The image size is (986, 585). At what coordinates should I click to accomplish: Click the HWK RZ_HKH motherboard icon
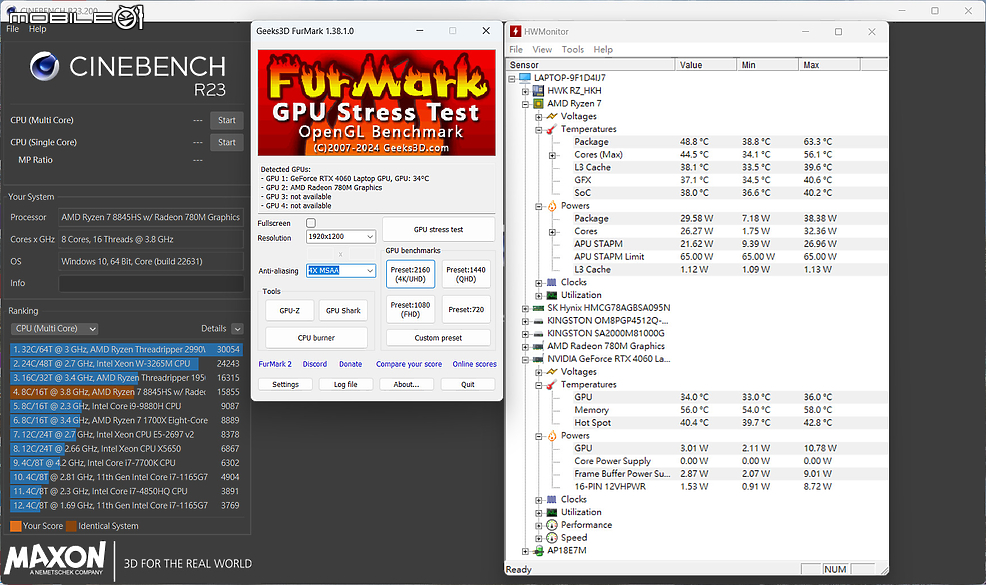click(538, 91)
